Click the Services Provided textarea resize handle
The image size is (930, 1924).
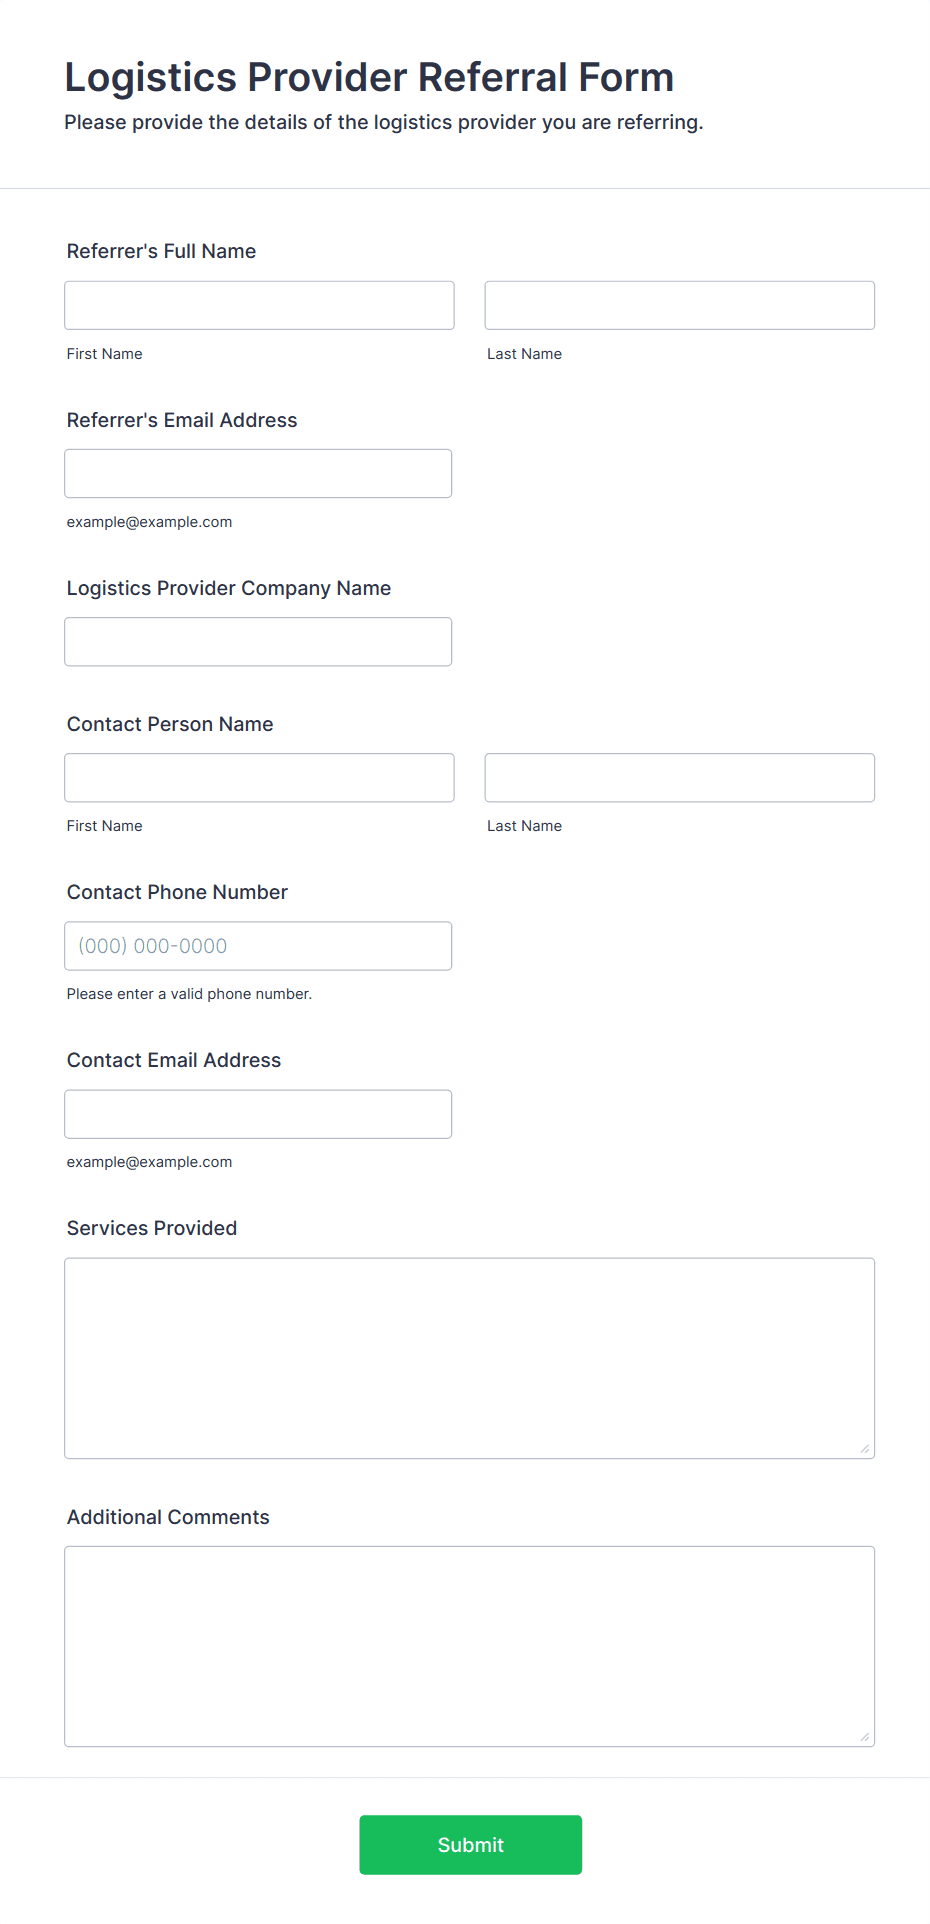(865, 1448)
